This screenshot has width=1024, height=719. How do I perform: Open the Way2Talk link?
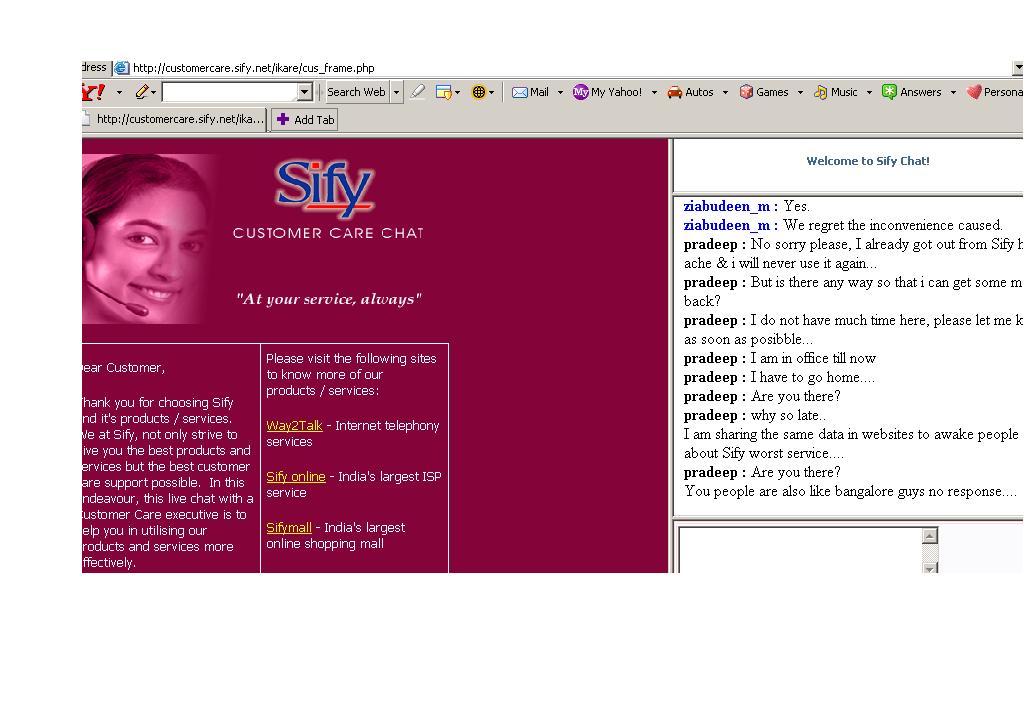pos(294,426)
